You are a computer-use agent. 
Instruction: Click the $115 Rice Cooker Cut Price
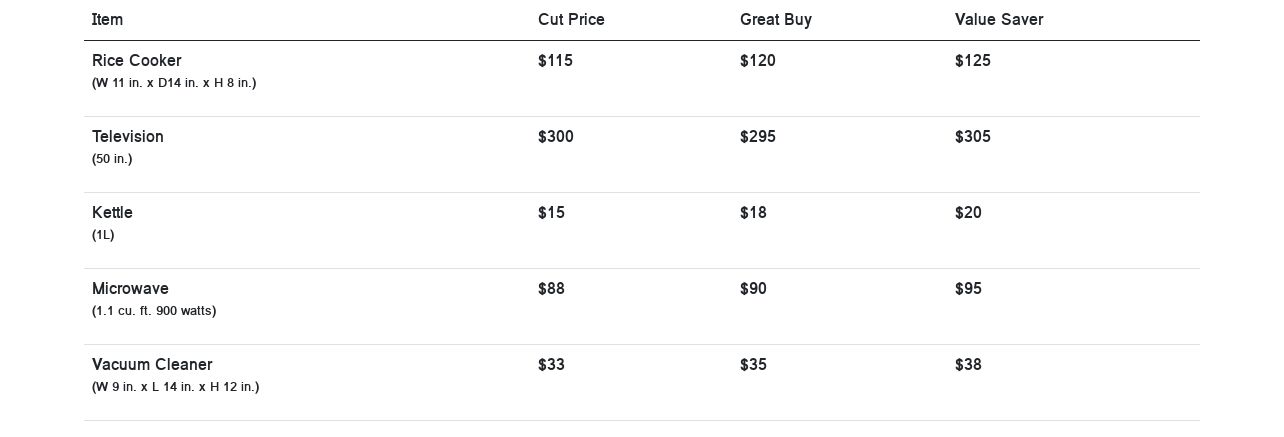[555, 61]
